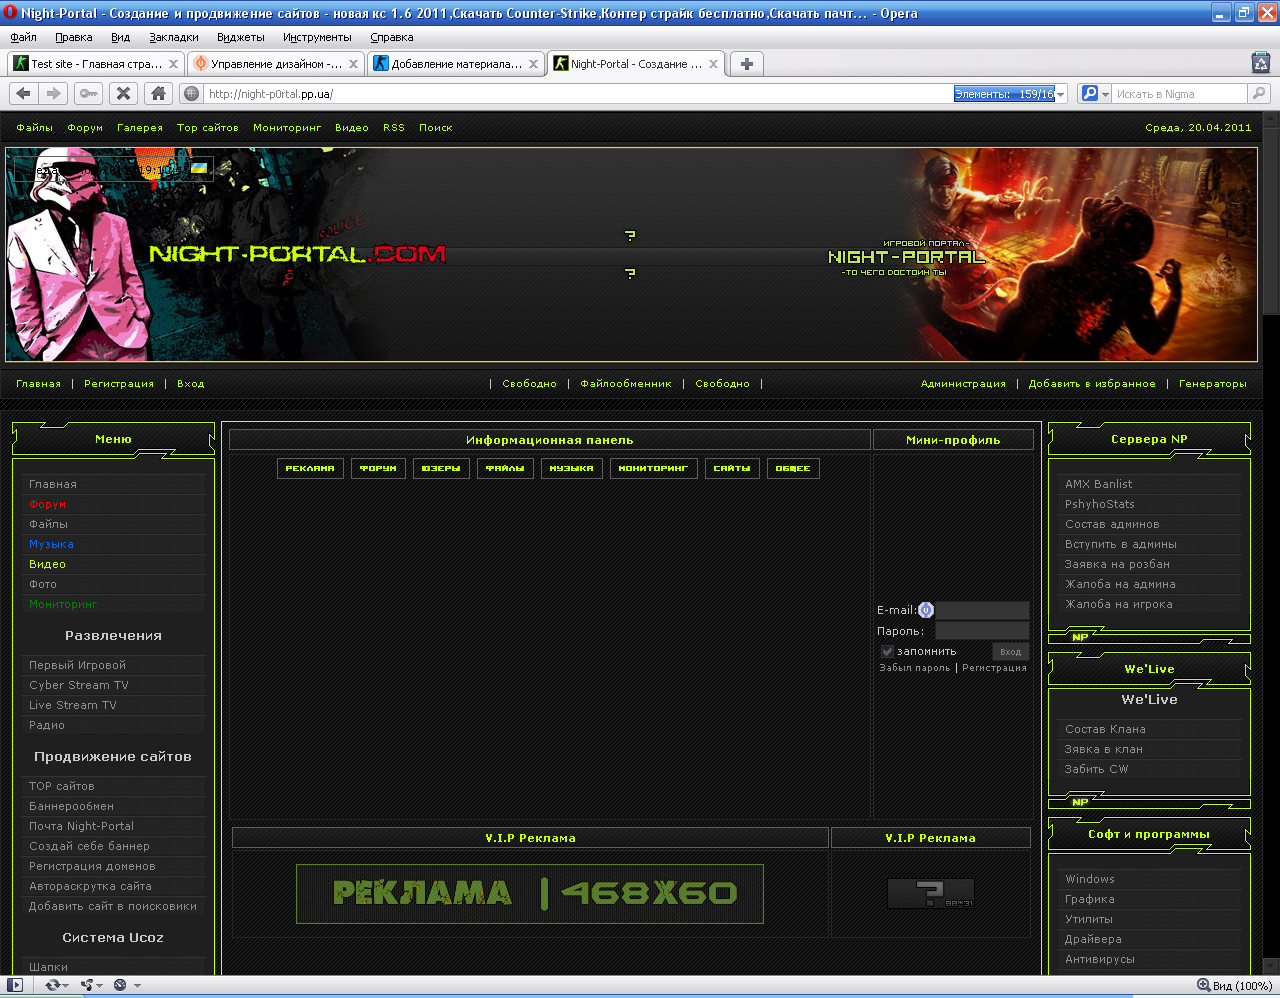Click the URL address bar field

(578, 94)
